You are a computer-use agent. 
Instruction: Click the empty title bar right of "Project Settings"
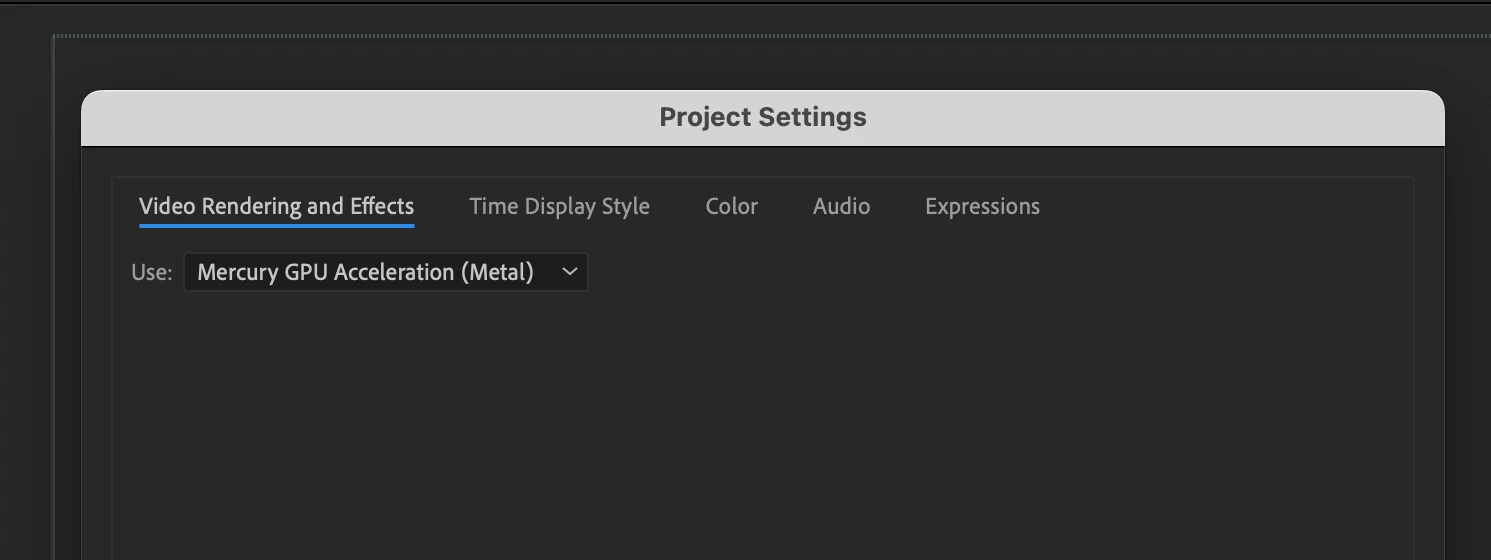pyautogui.click(x=1150, y=118)
